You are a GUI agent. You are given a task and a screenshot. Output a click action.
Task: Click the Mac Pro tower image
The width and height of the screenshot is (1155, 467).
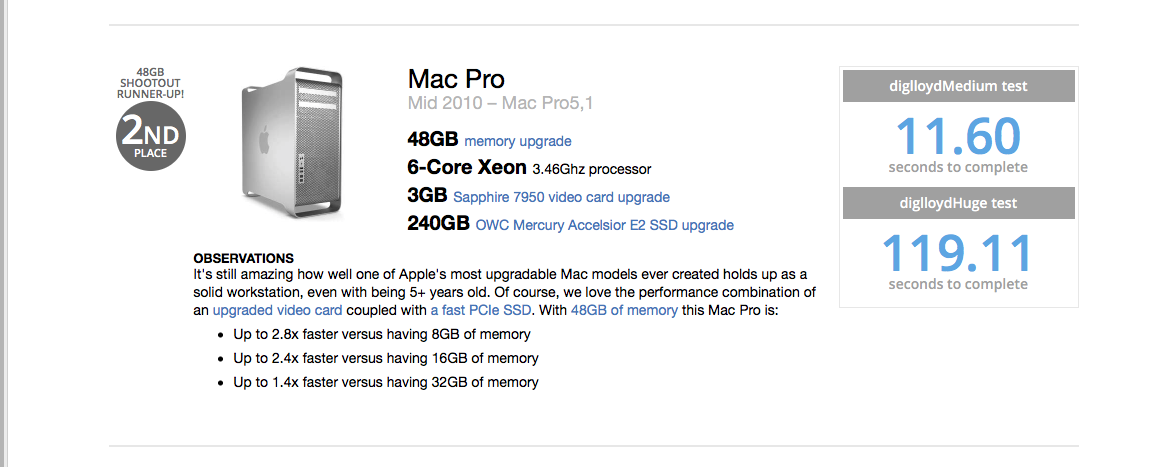click(292, 142)
